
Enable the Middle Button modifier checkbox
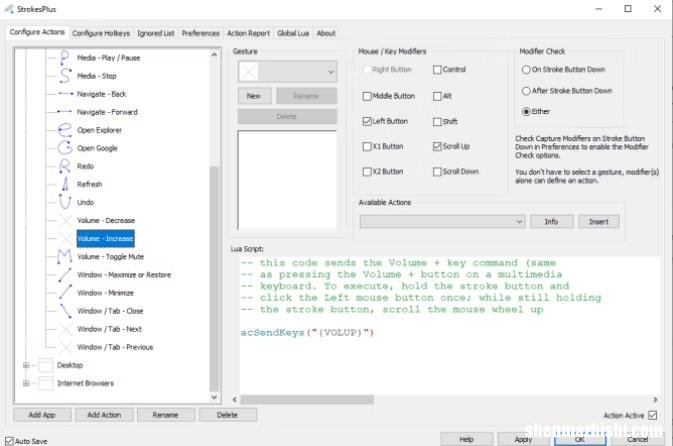tap(367, 96)
